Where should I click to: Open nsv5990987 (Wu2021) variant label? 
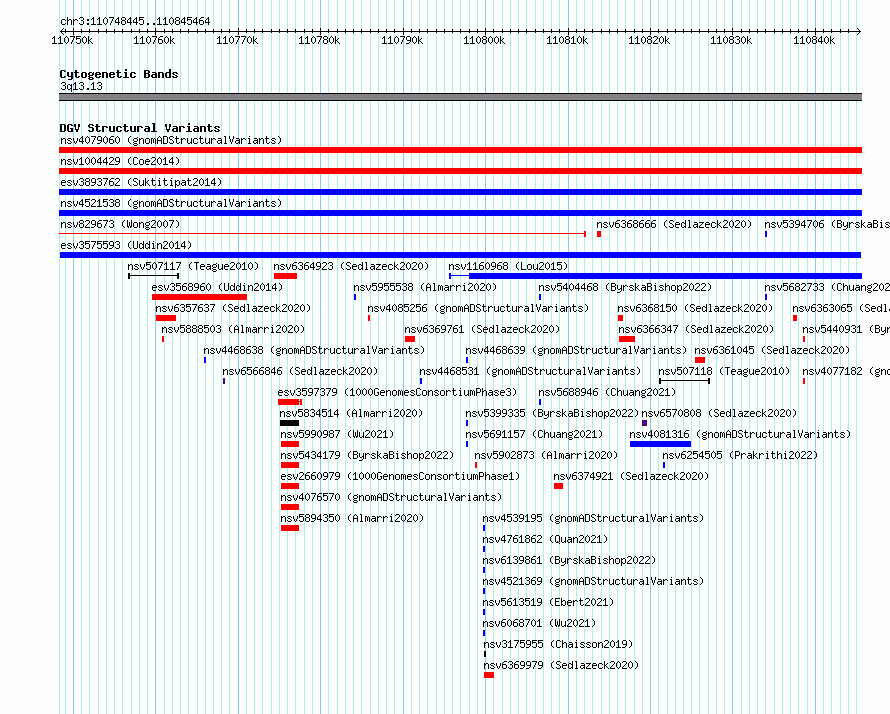[337, 434]
